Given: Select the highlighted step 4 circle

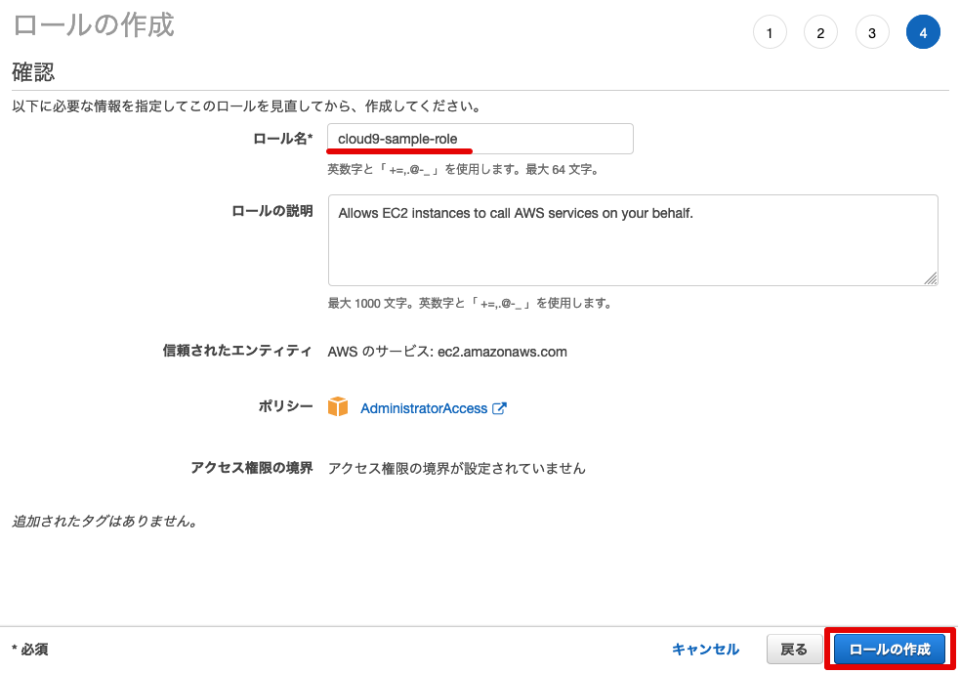Looking at the screenshot, I should [922, 31].
